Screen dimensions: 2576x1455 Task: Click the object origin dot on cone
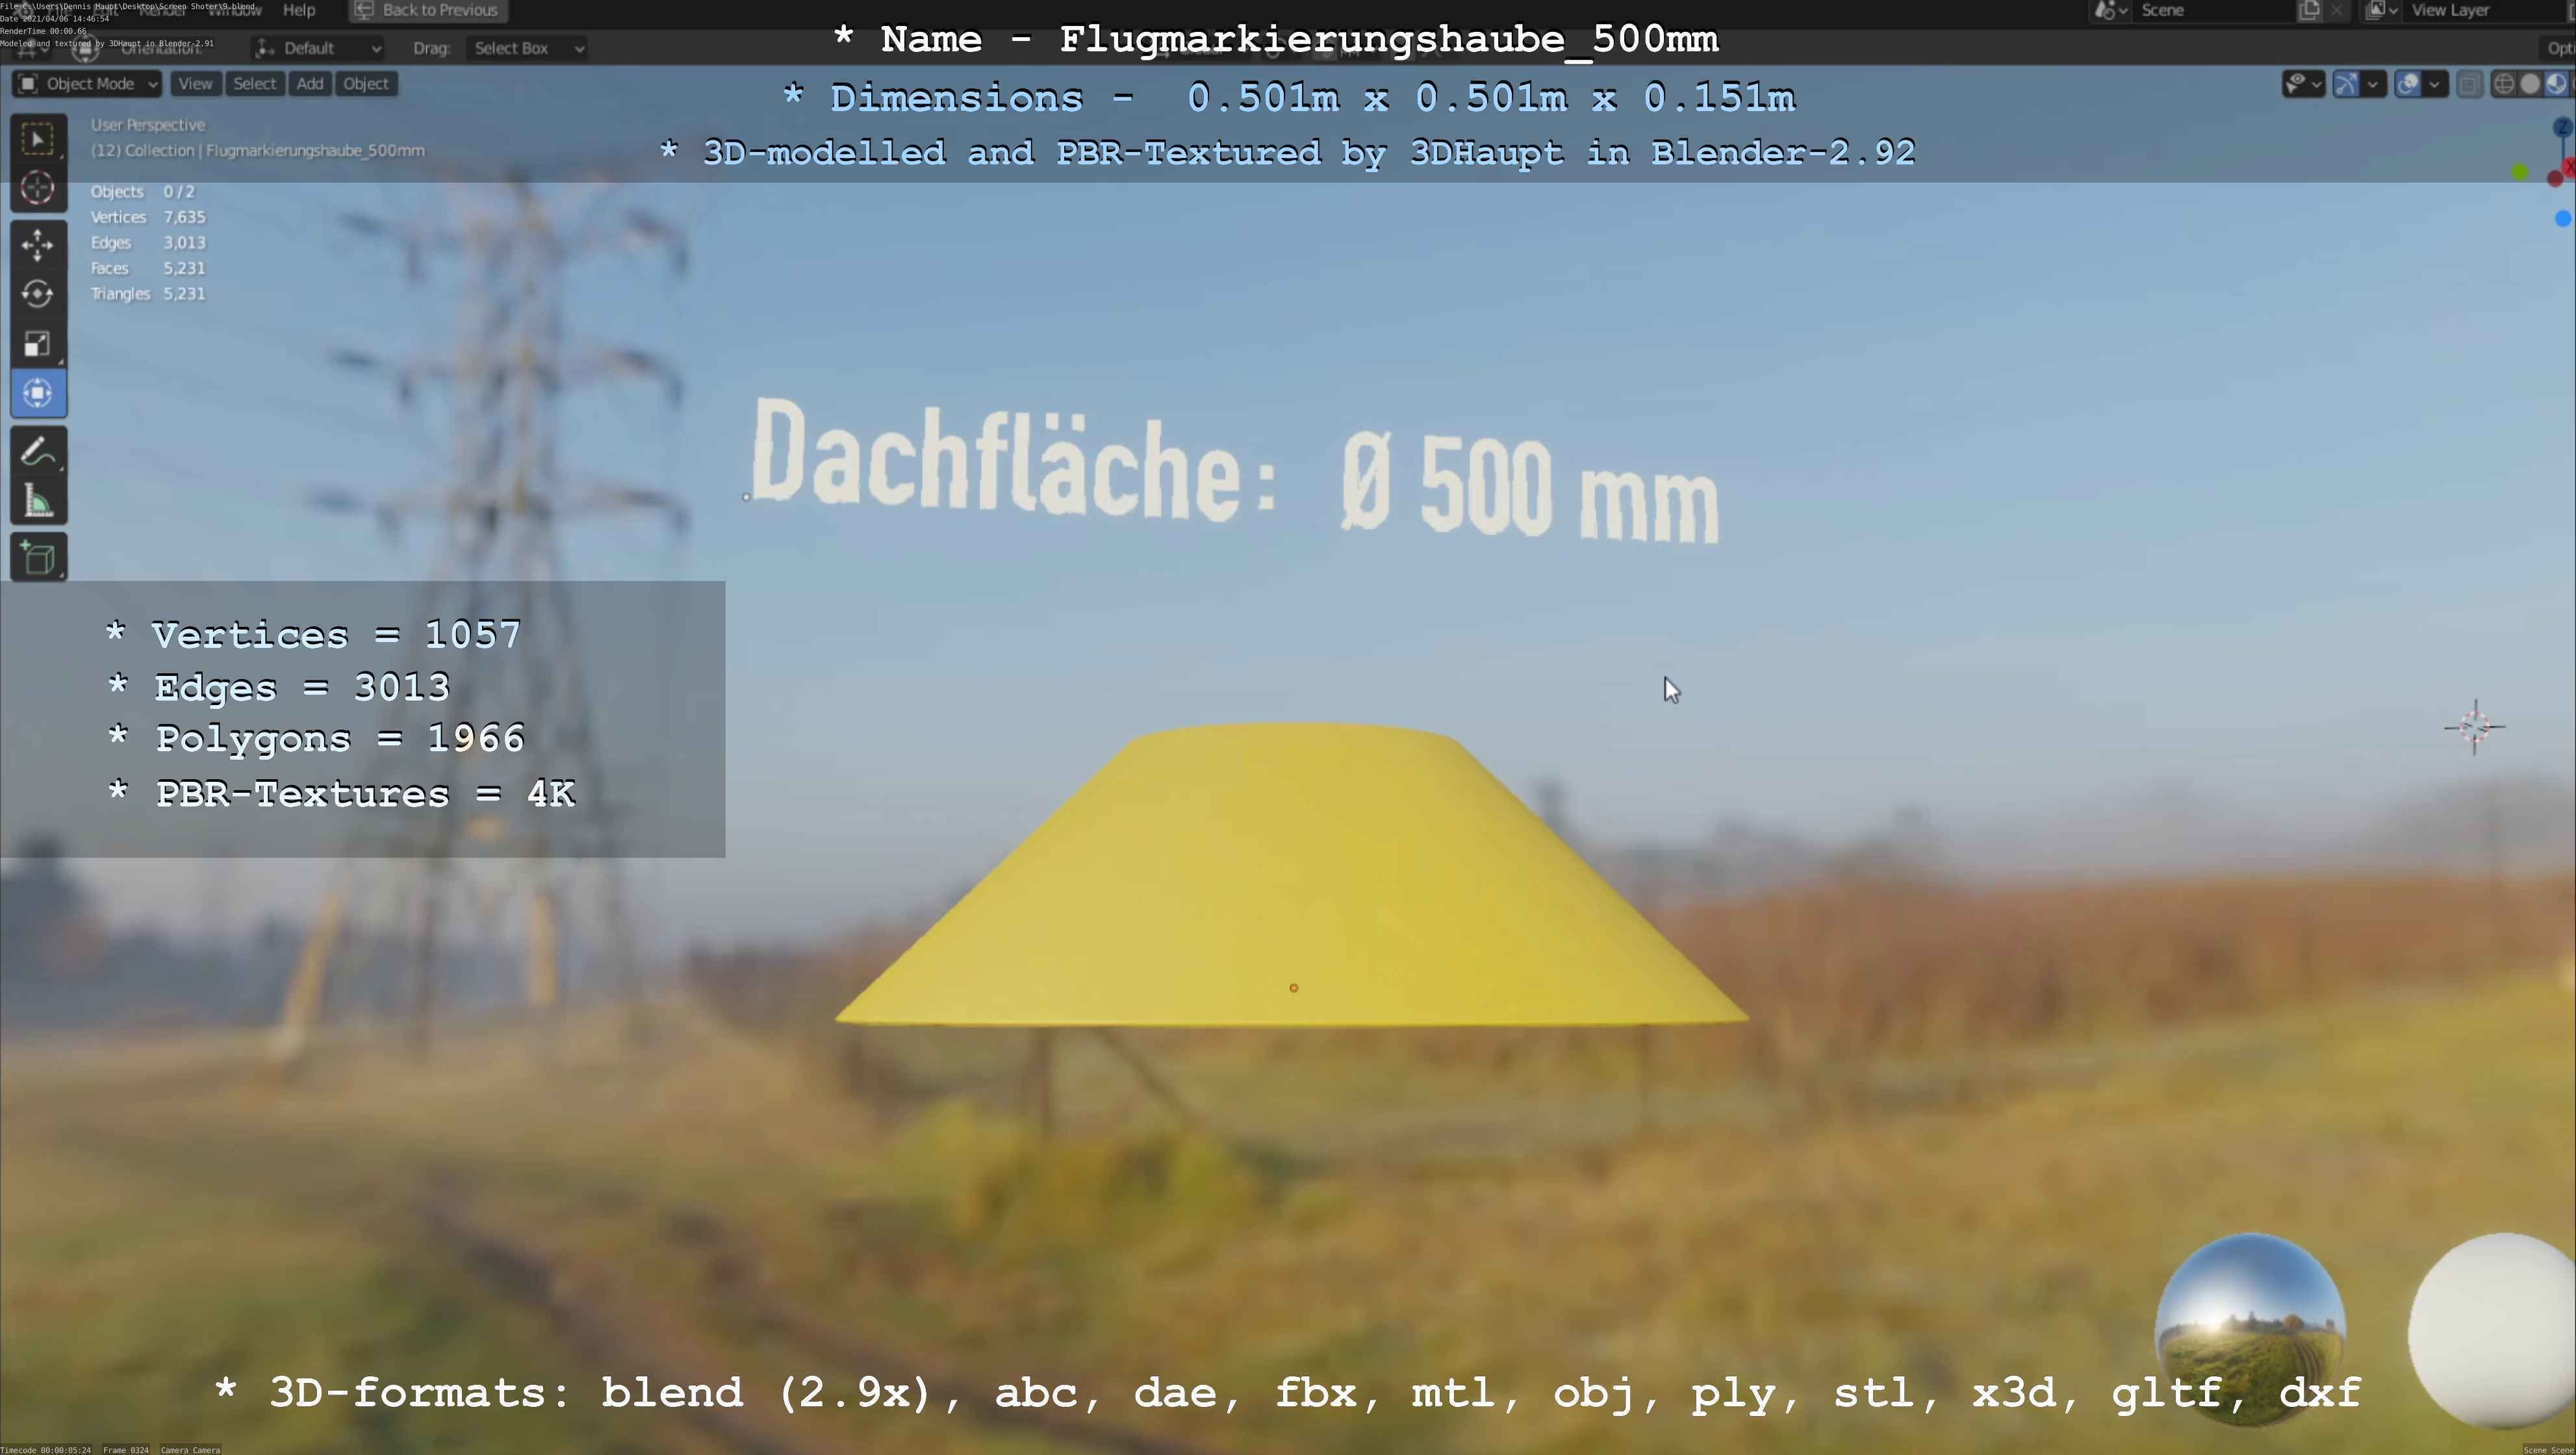(1294, 988)
